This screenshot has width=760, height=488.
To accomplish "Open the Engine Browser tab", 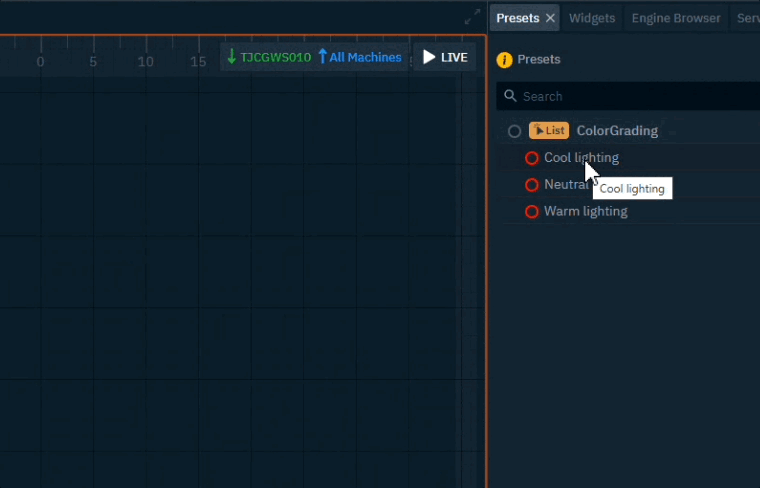I will pyautogui.click(x=676, y=18).
